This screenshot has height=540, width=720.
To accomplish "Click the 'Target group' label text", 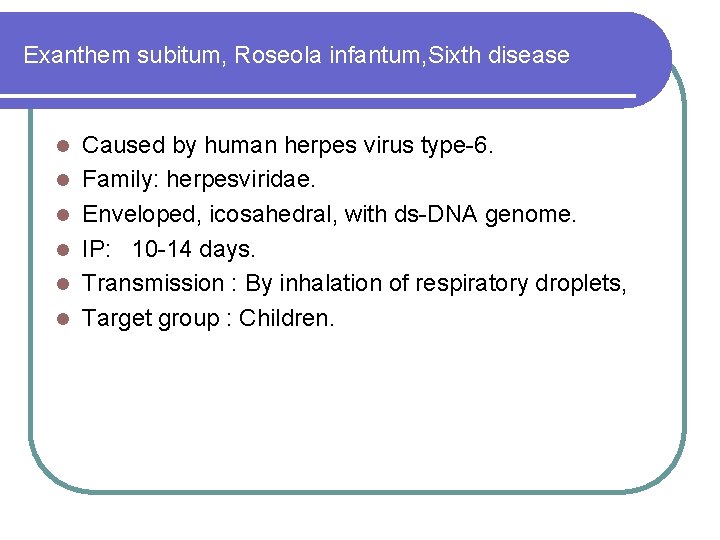I will pos(151,320).
